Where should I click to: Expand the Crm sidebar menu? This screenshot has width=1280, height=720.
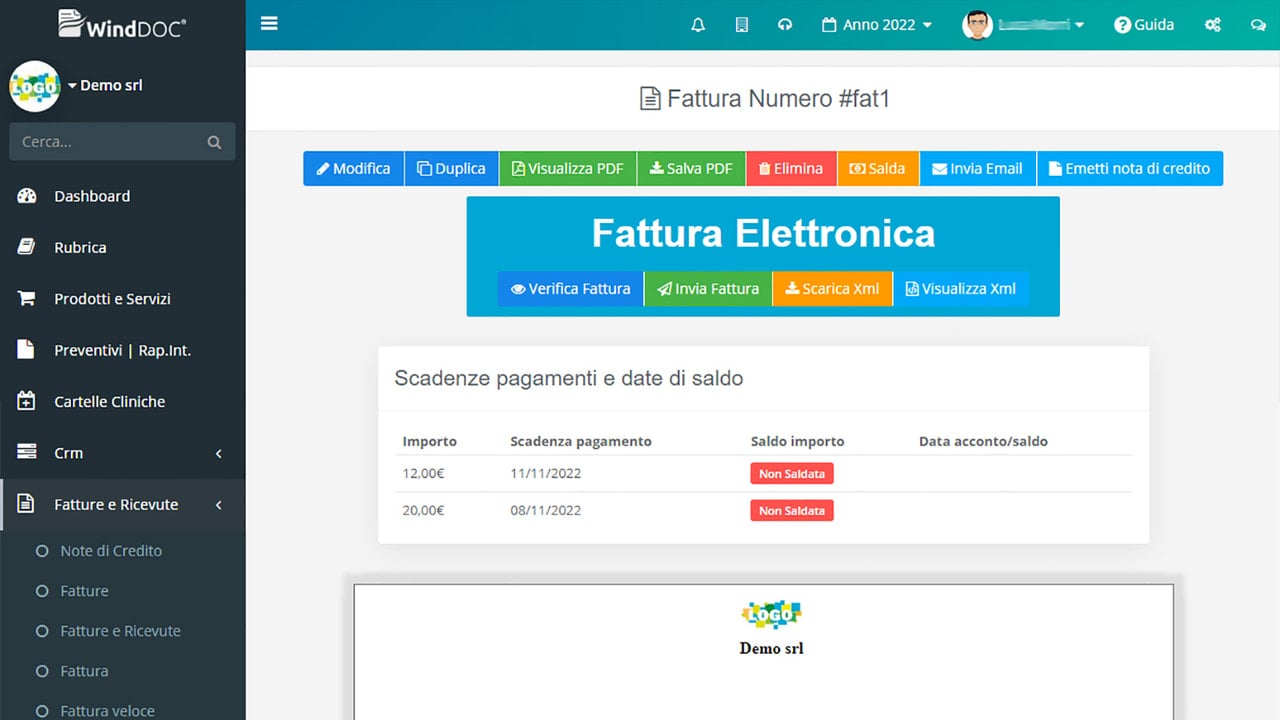click(x=122, y=453)
